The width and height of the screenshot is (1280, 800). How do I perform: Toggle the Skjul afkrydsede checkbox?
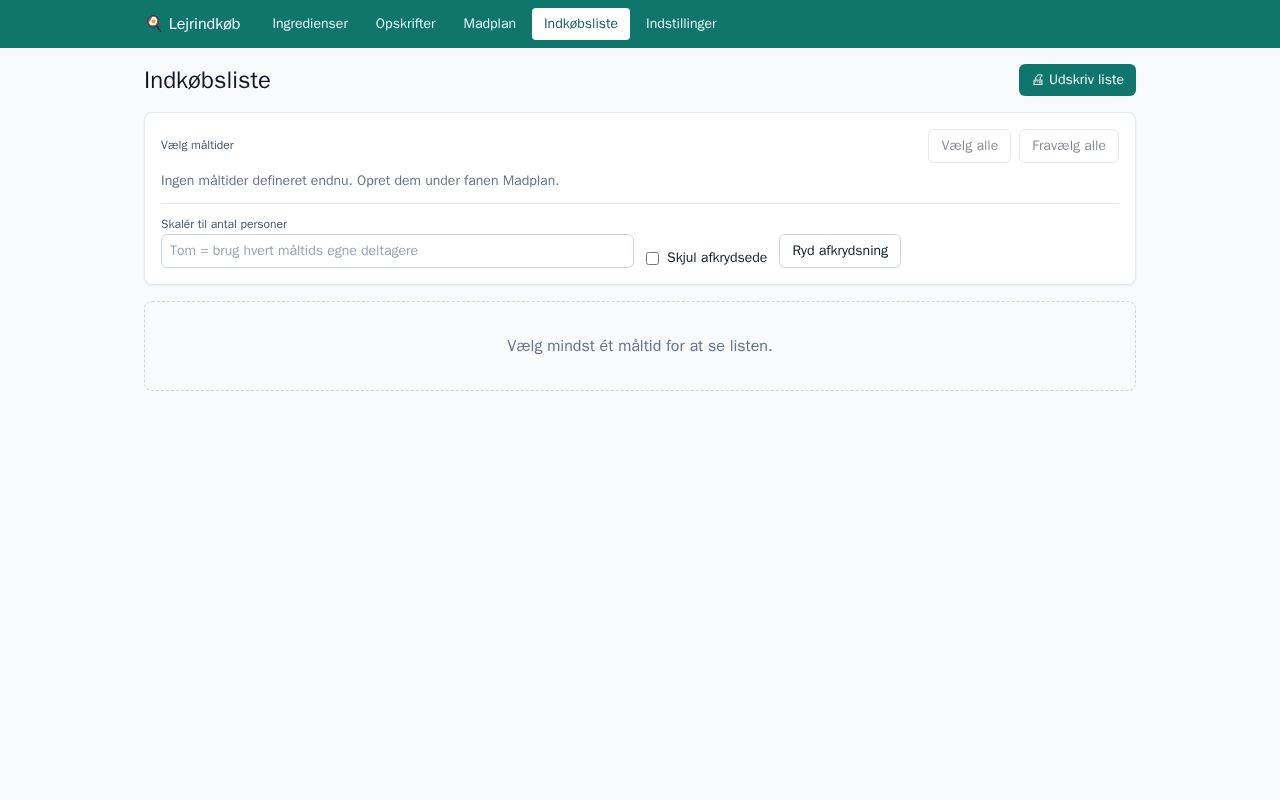652,258
